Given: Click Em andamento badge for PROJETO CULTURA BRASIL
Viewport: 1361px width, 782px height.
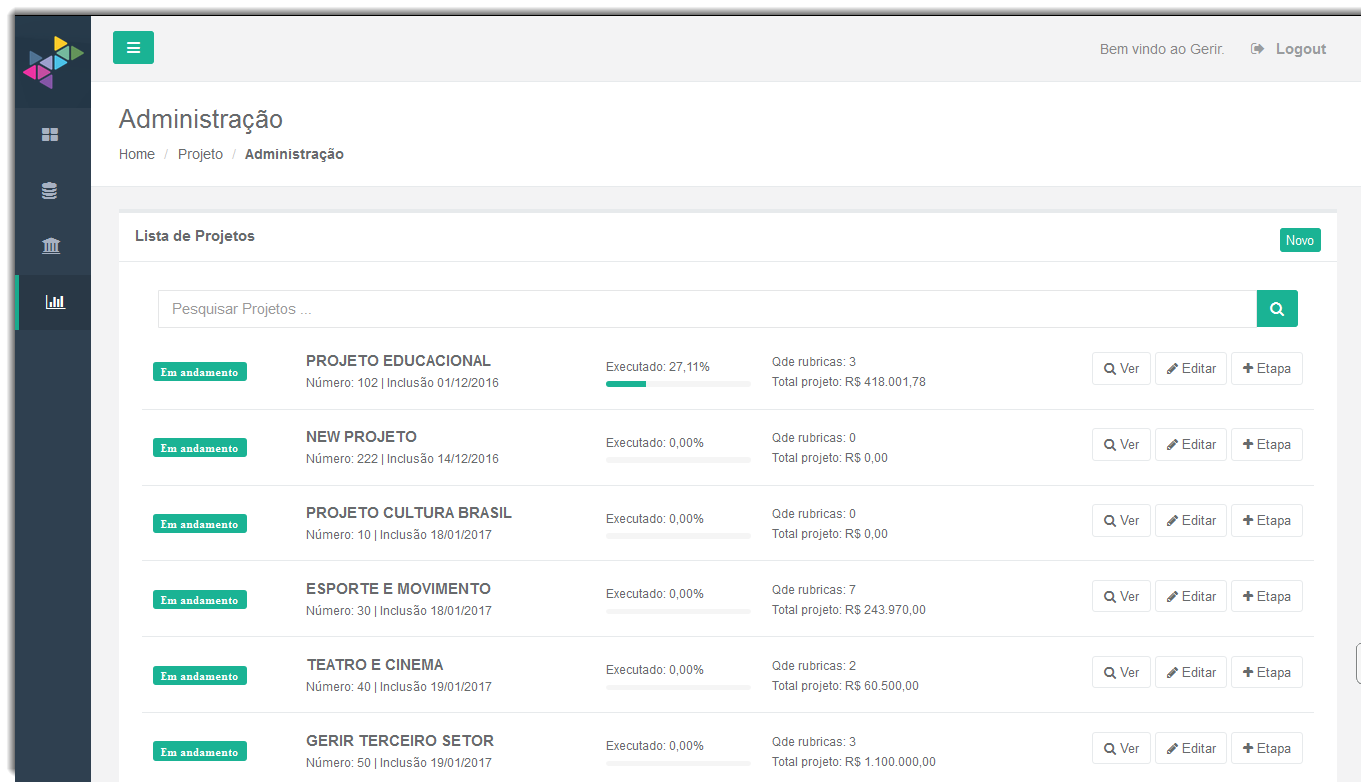Looking at the screenshot, I should pyautogui.click(x=200, y=524).
